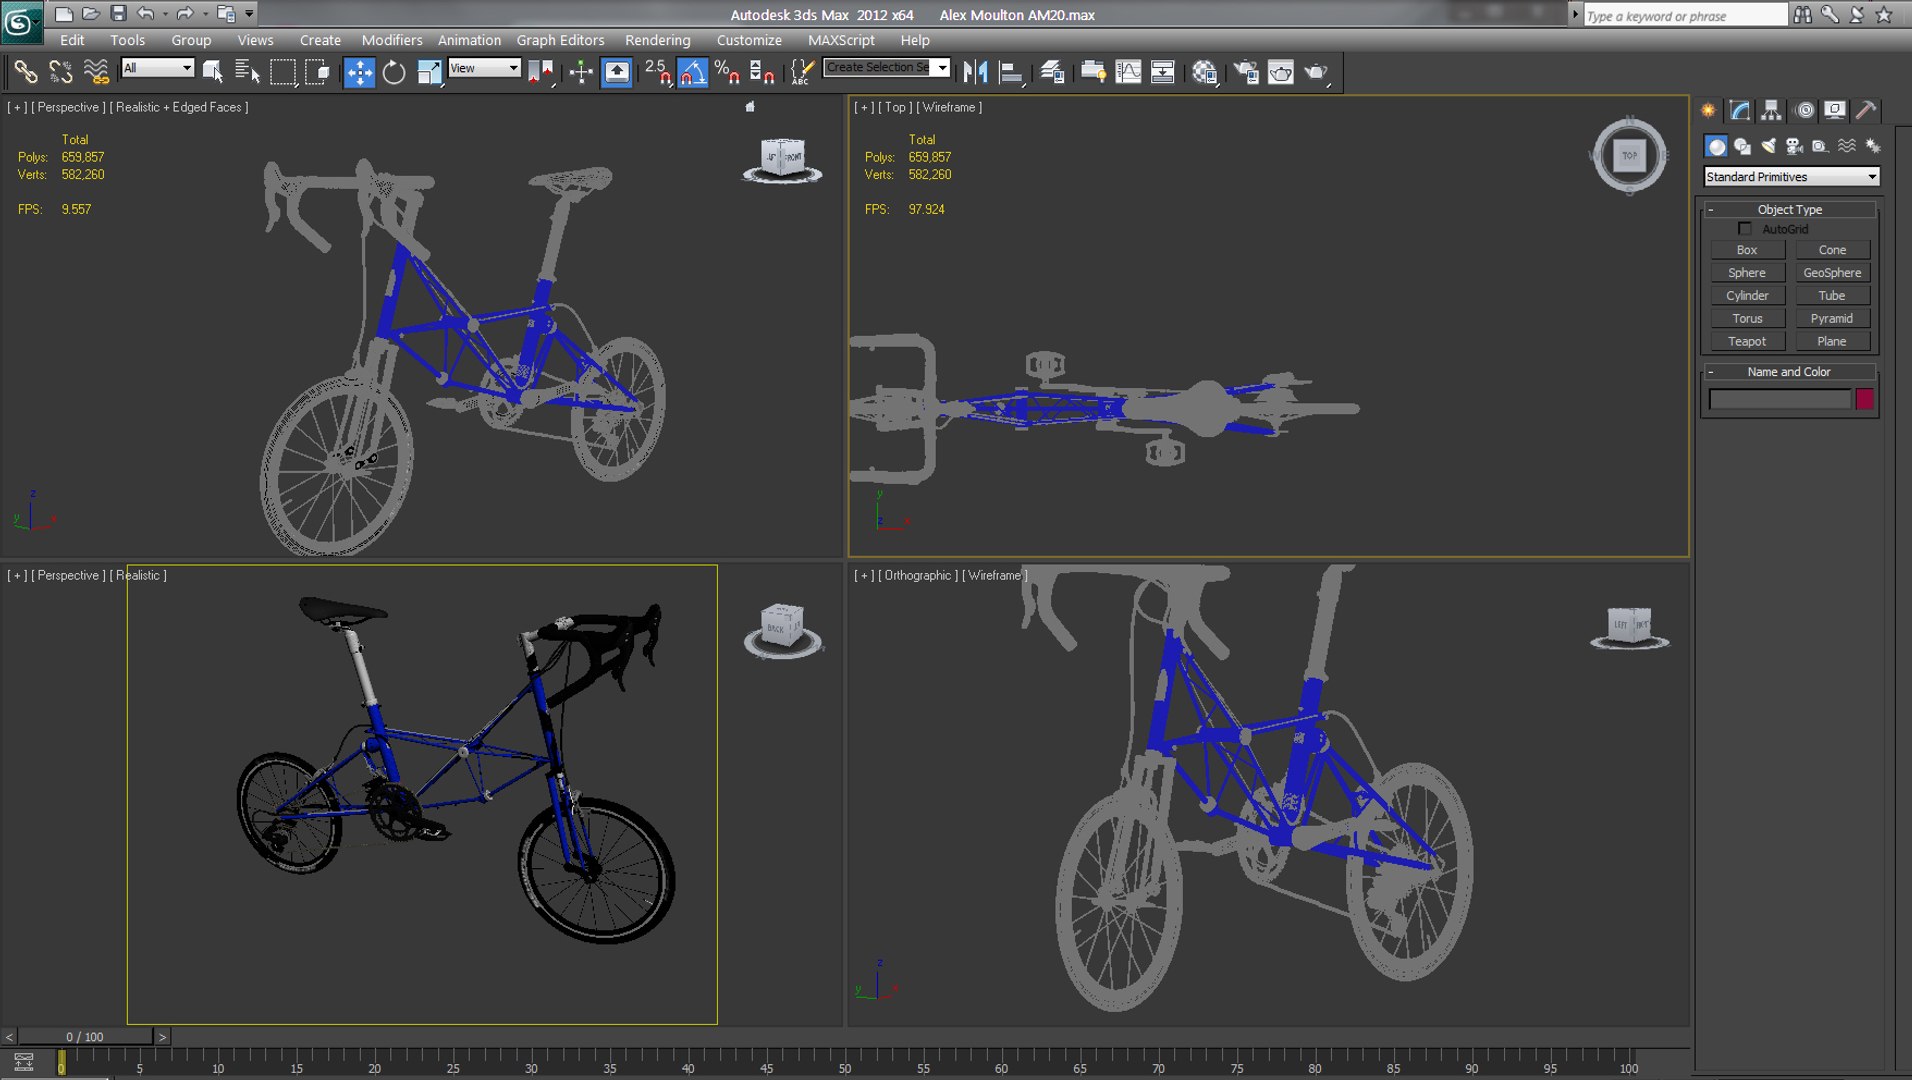This screenshot has height=1080, width=1912.
Task: Open the Material Editor icon
Action: click(1205, 72)
